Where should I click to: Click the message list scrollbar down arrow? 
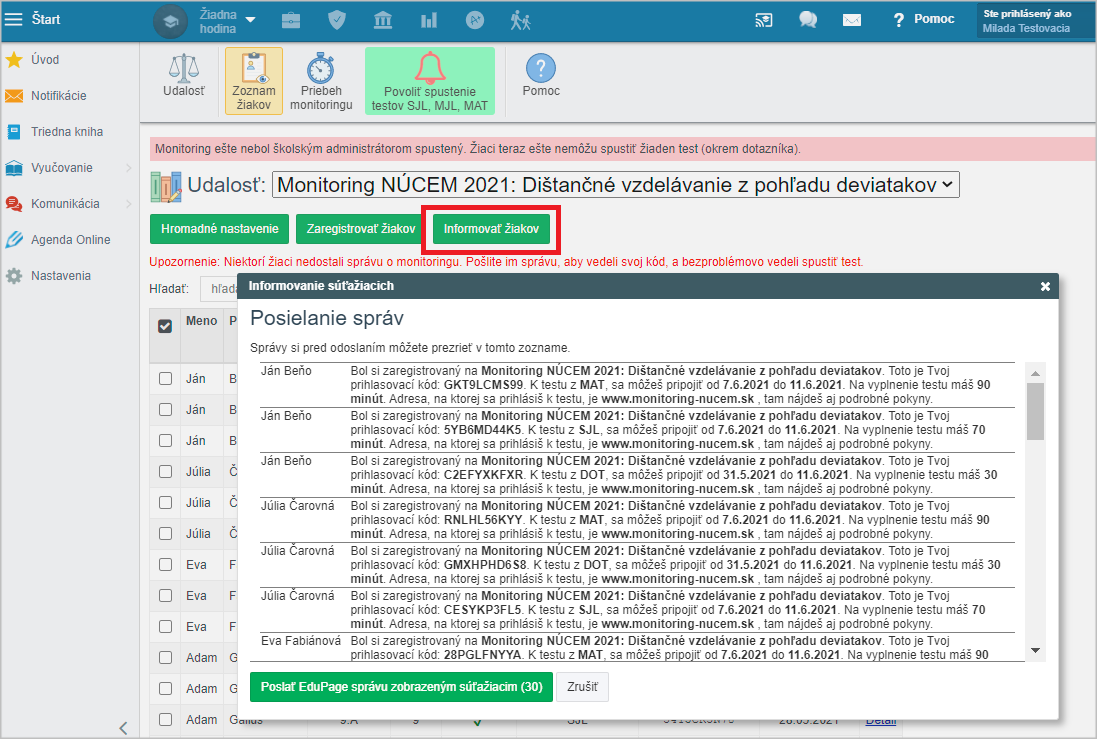pos(1036,650)
